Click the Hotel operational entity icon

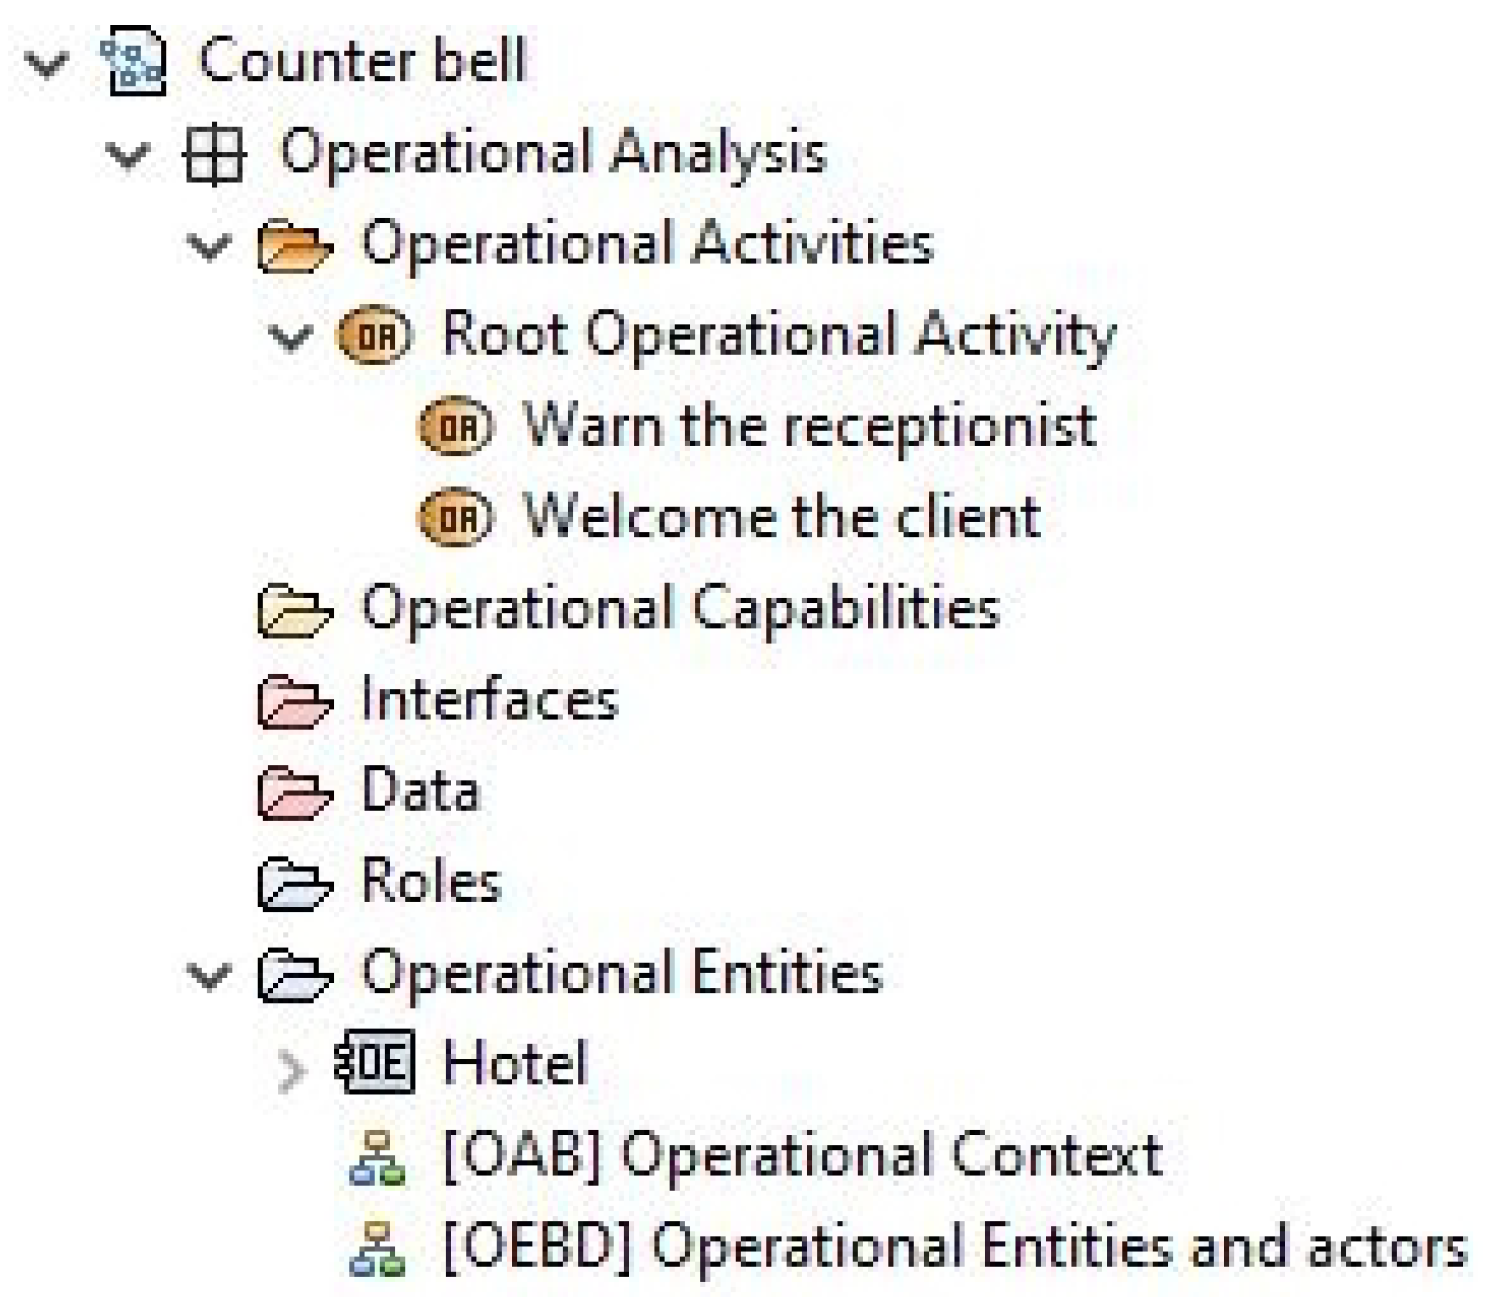[x=375, y=1063]
